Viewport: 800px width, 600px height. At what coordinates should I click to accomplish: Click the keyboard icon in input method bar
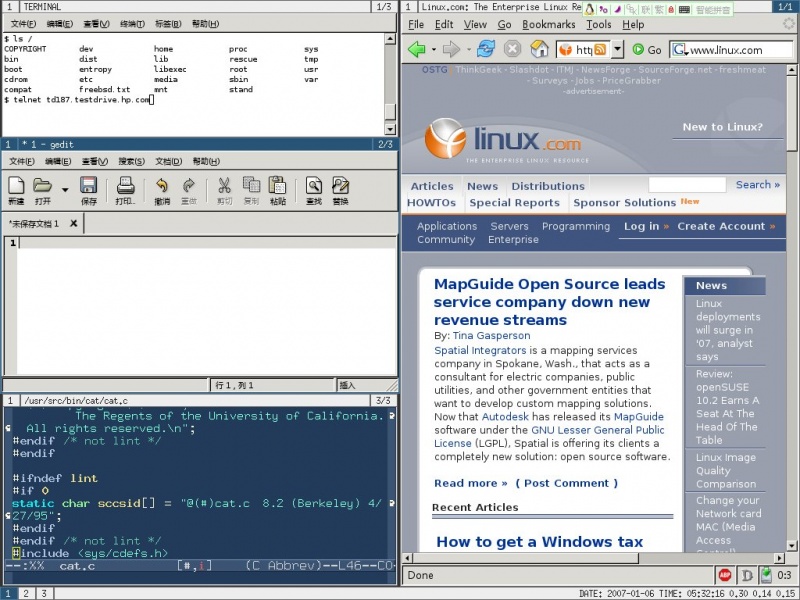pyautogui.click(x=684, y=9)
